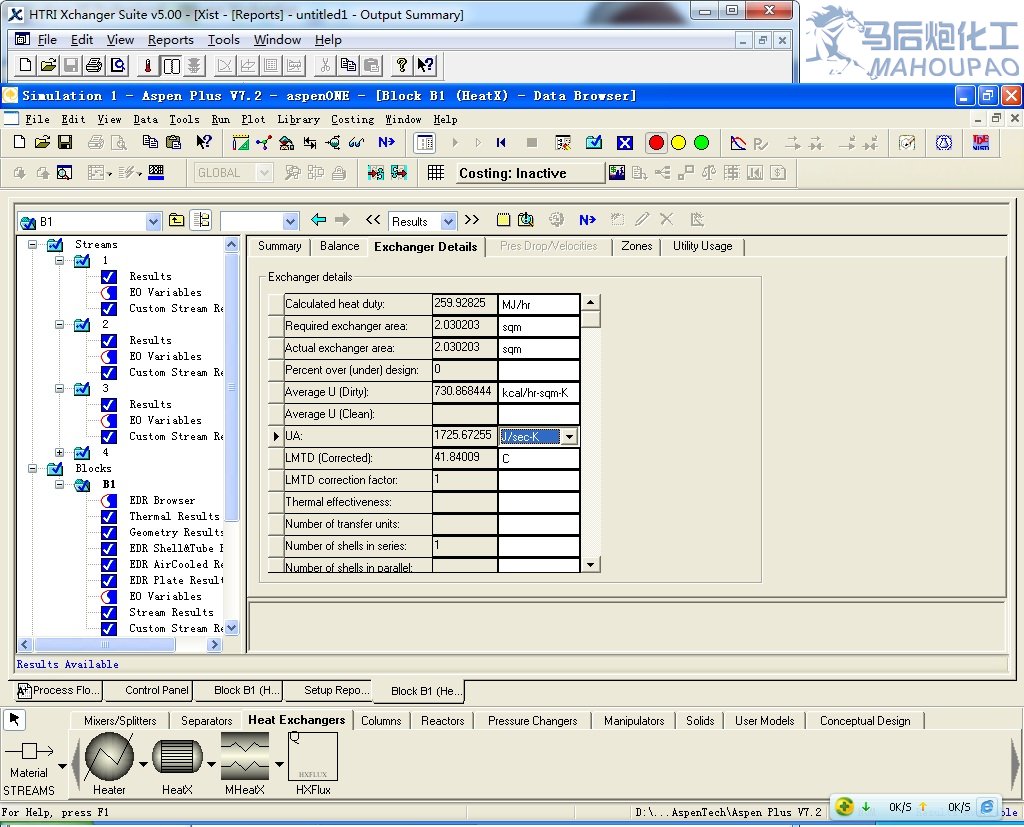
Task: Collapse stream 1 node in tree
Action: (59, 261)
